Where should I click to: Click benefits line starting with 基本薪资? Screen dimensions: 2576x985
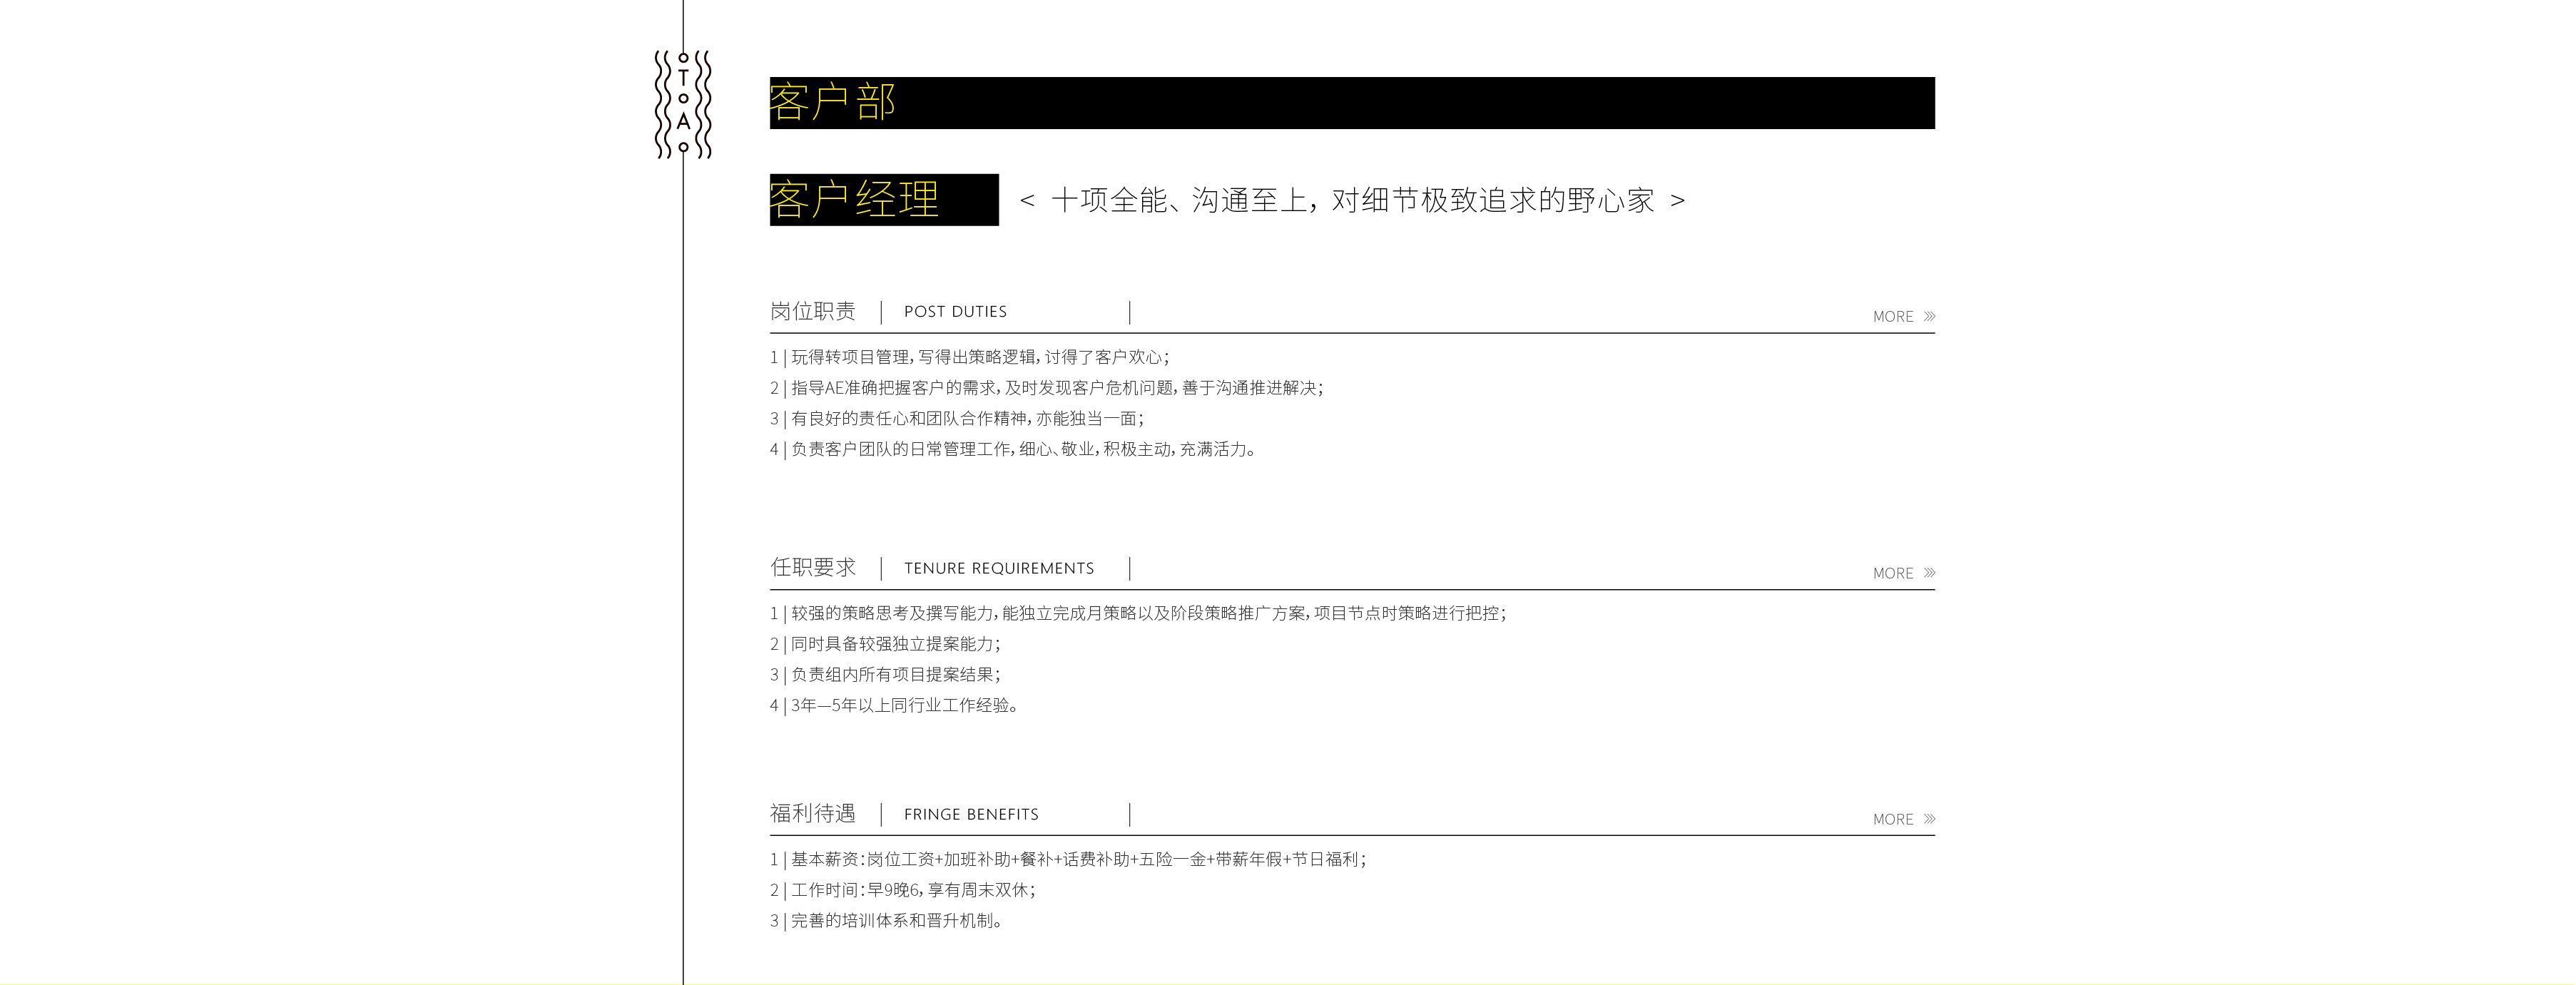click(x=1067, y=860)
